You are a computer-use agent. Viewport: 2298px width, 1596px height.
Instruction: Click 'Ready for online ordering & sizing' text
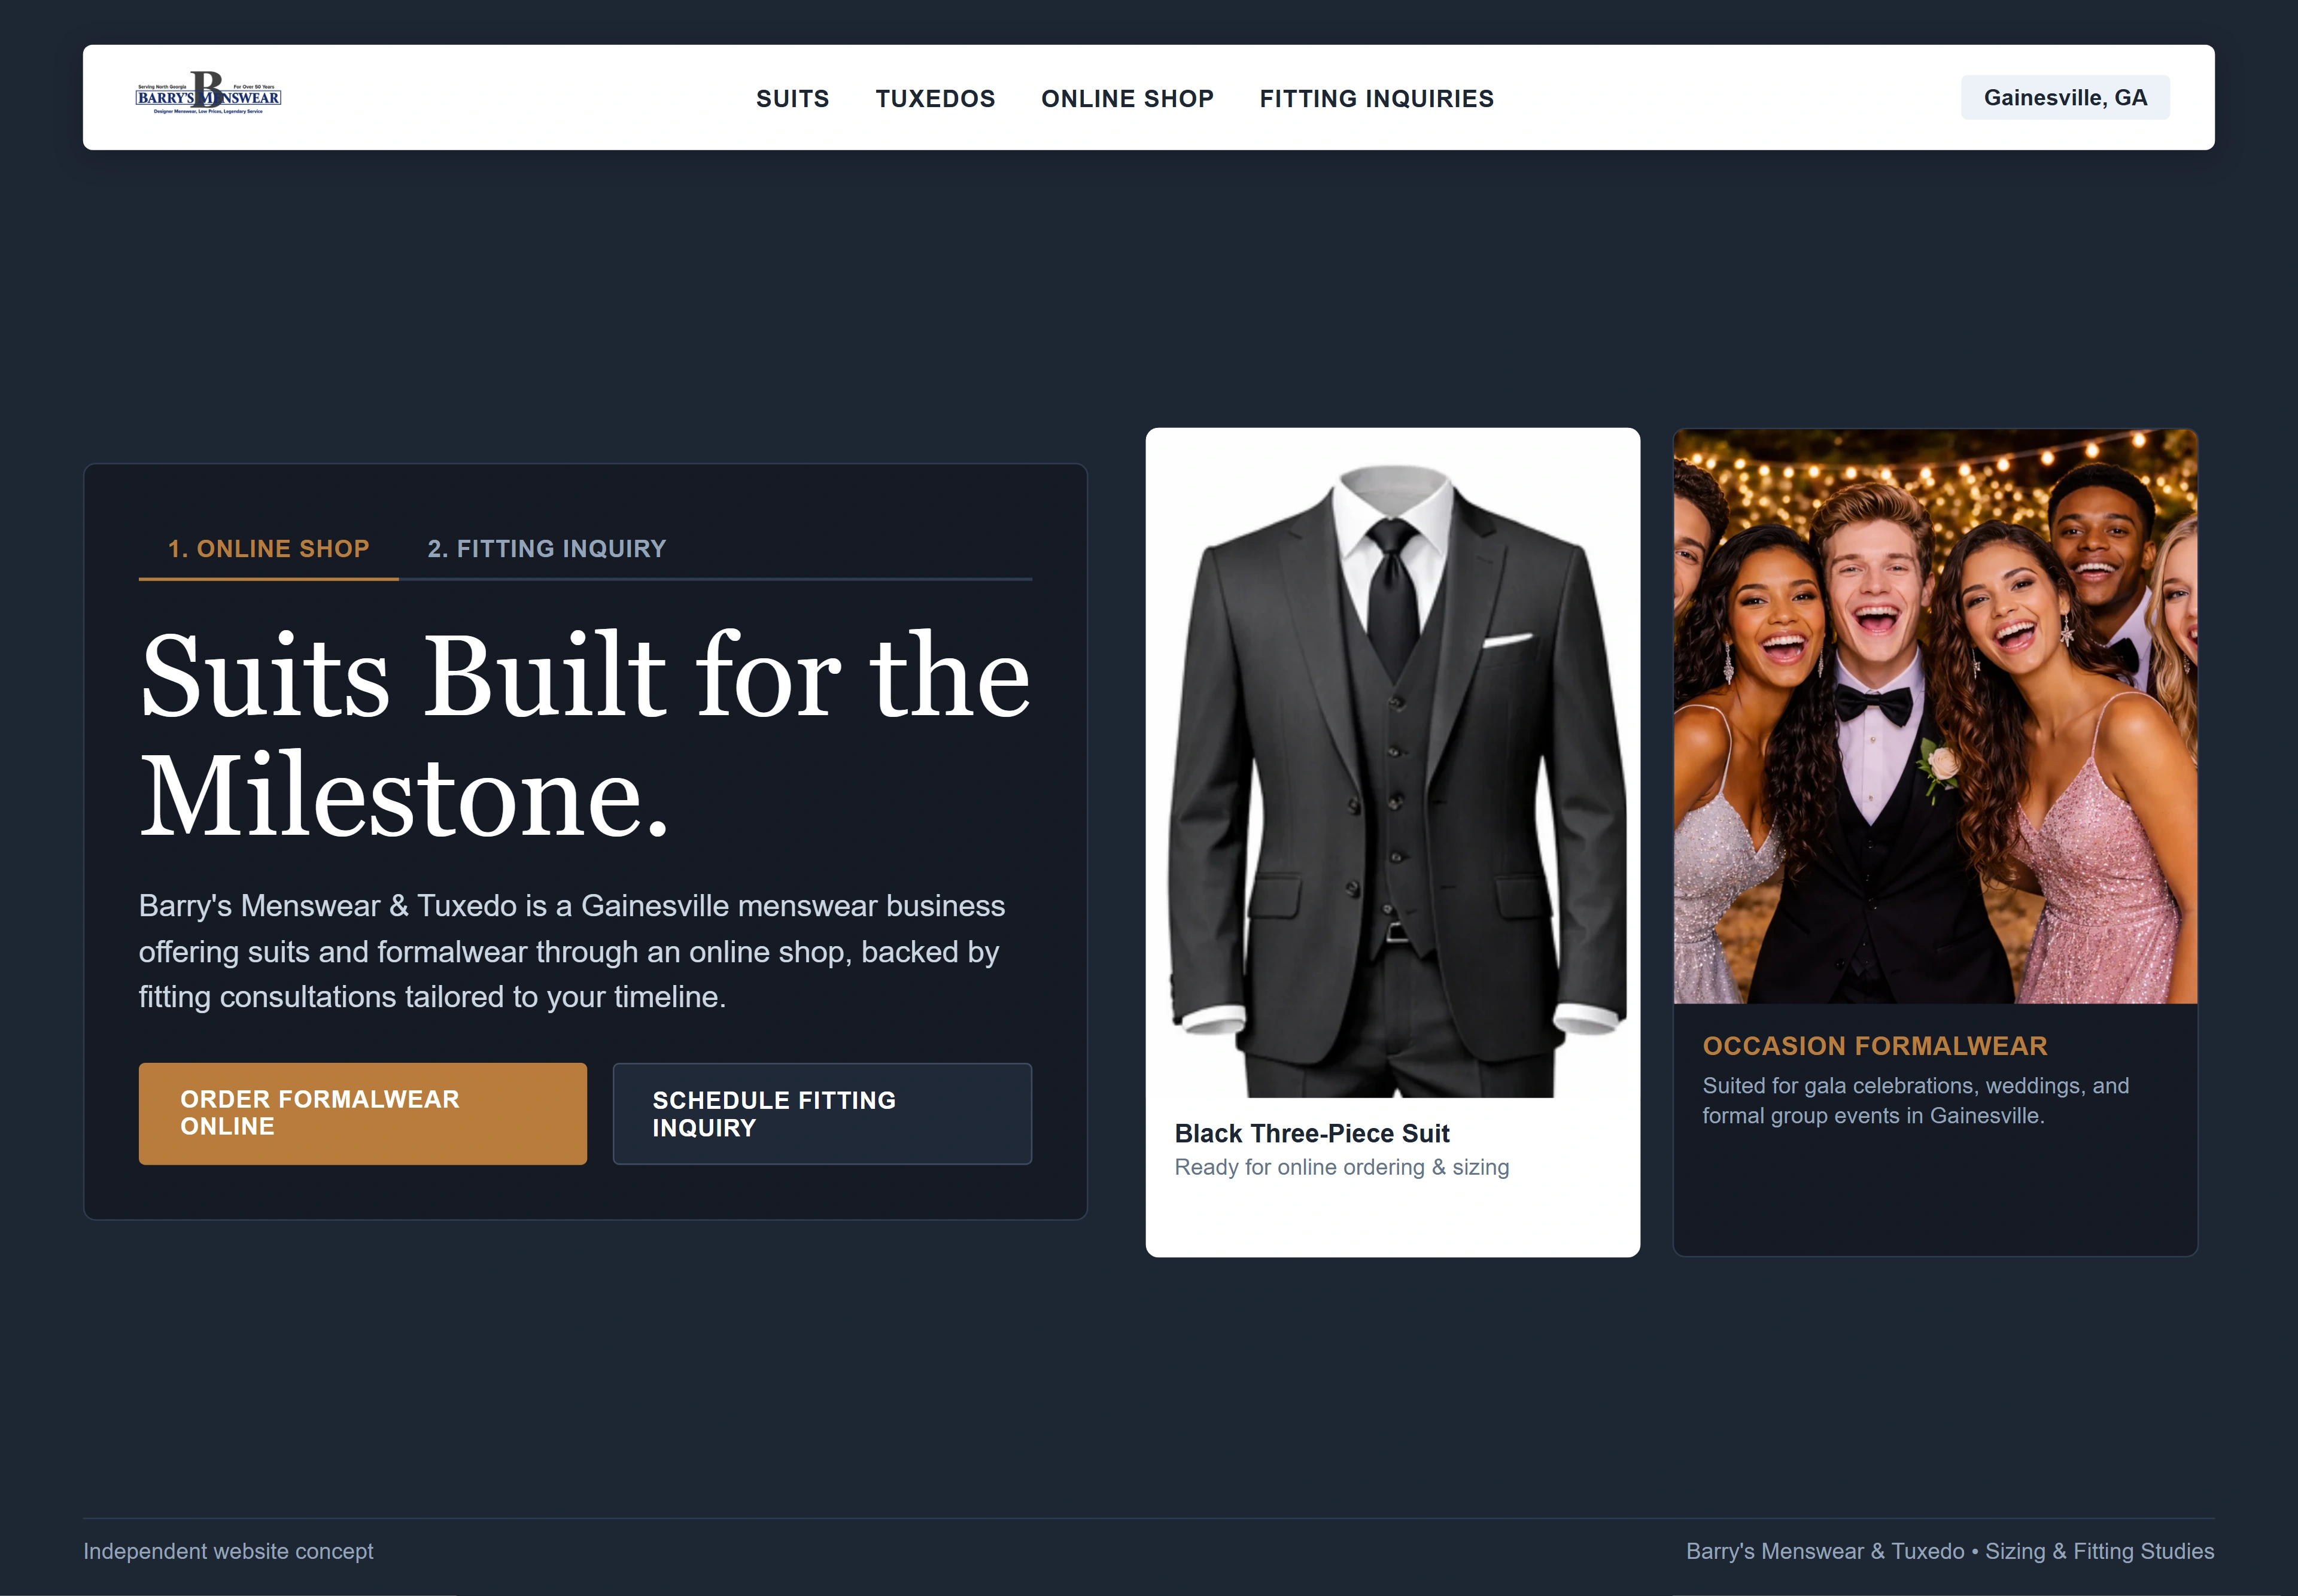point(1342,1167)
